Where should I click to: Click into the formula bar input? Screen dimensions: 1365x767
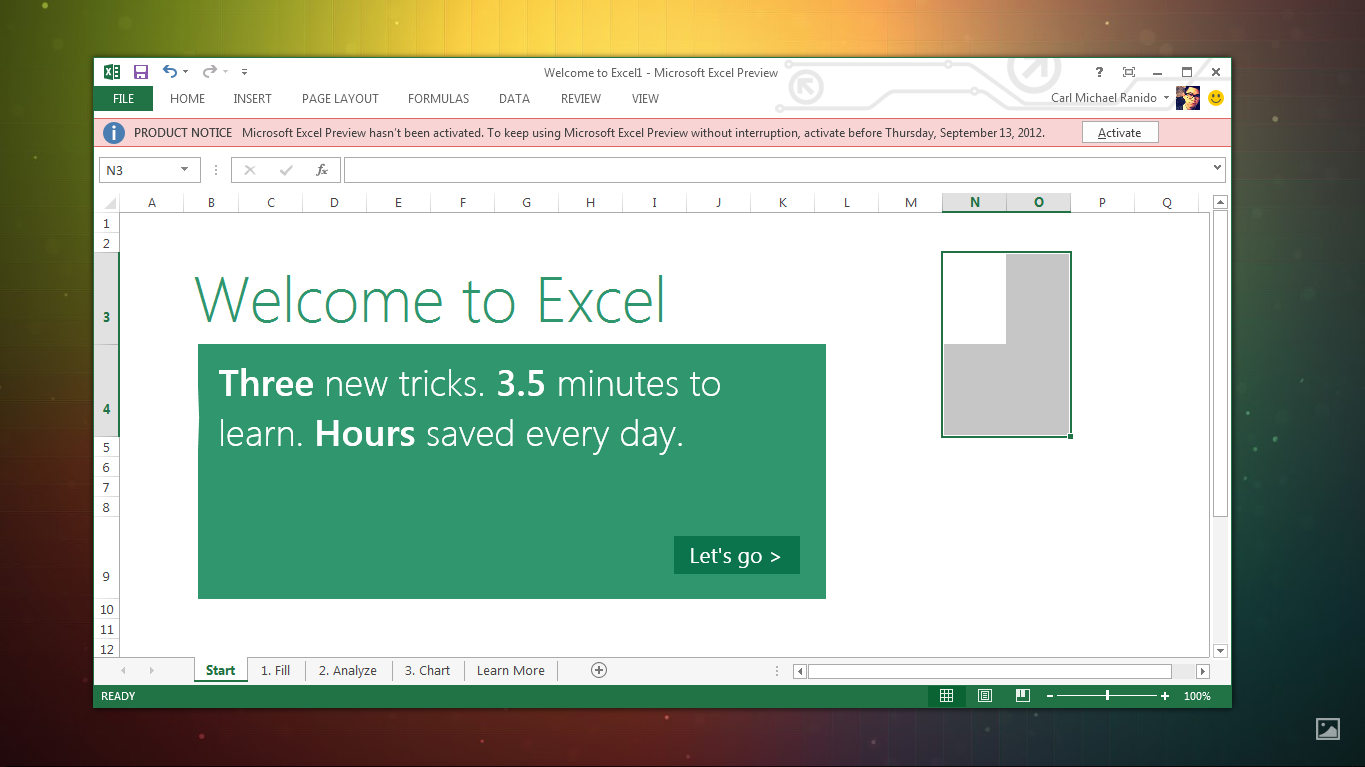[x=777, y=170]
